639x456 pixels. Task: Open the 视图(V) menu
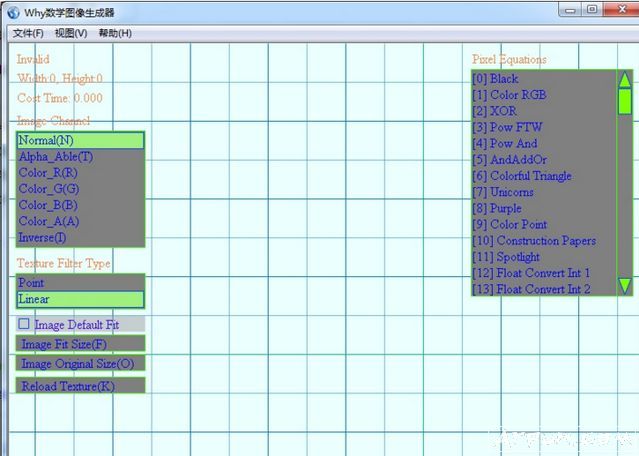coord(71,33)
